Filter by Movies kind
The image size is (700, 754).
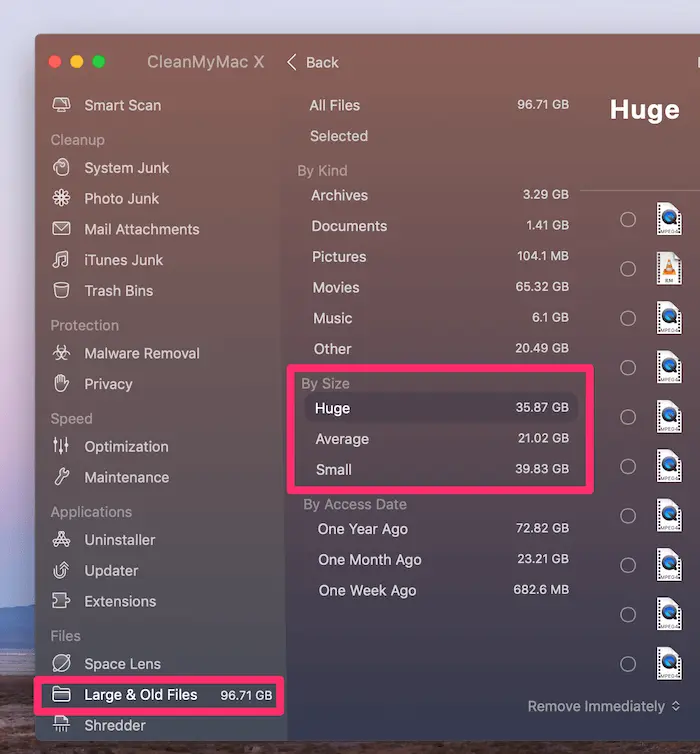coord(335,287)
